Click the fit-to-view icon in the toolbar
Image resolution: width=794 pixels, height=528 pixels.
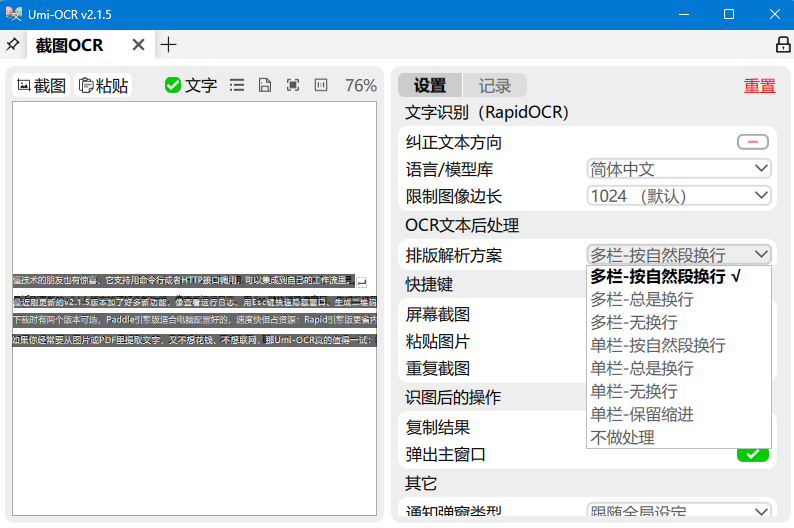click(293, 86)
